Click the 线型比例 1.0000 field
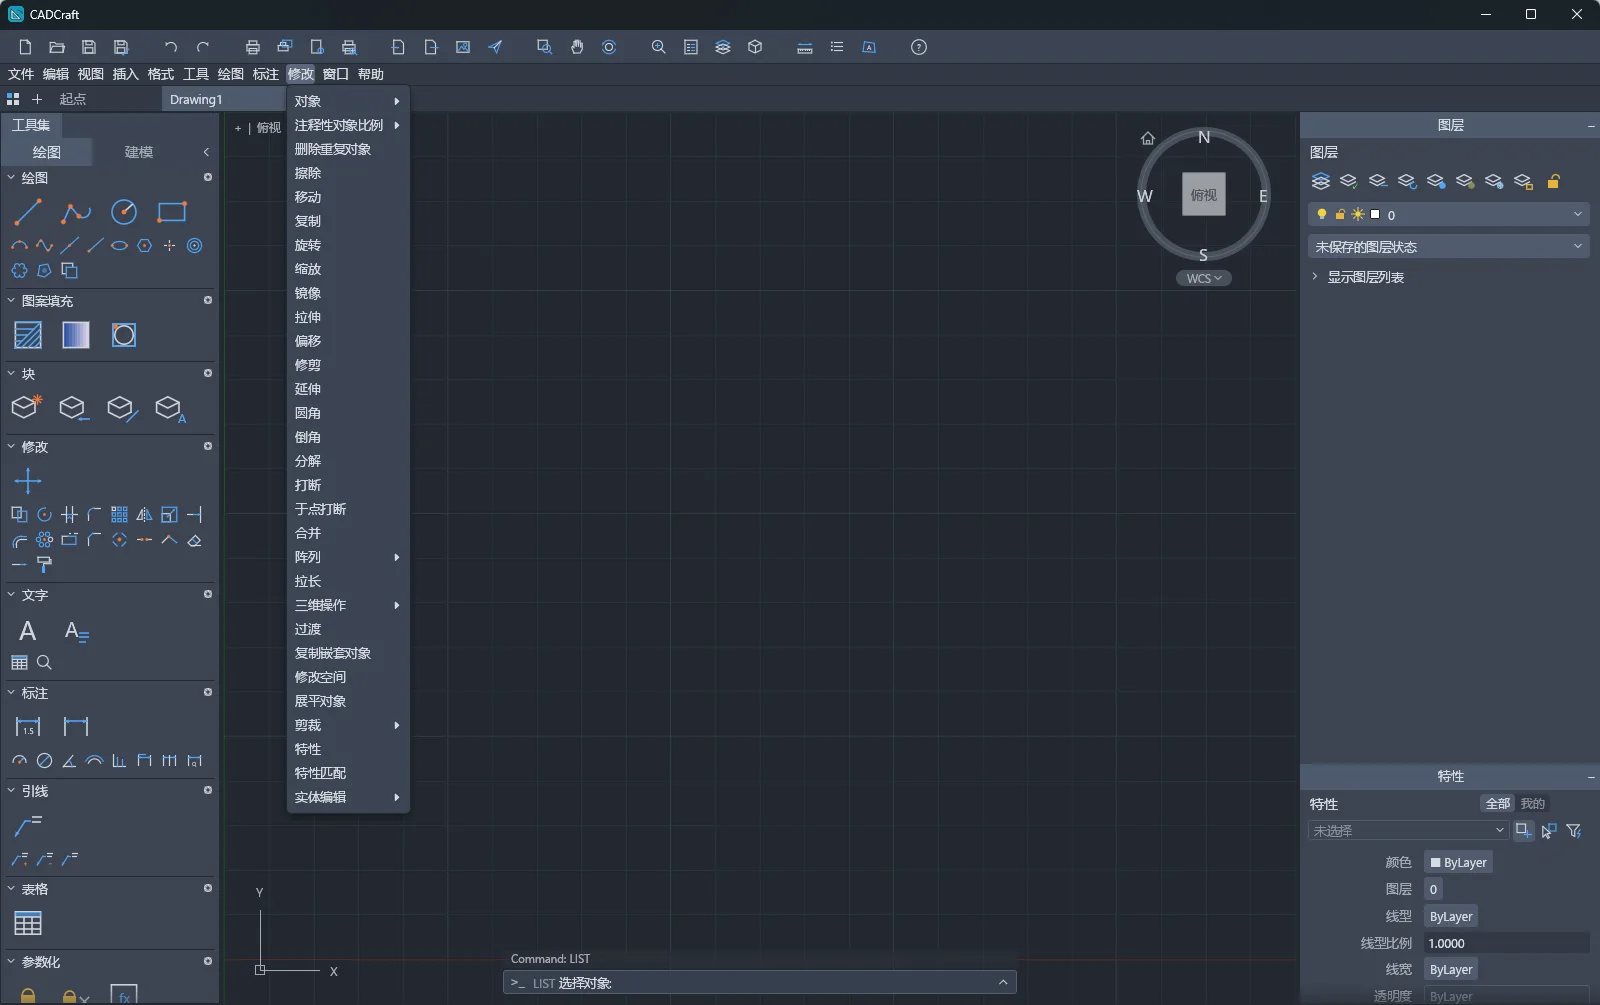This screenshot has width=1600, height=1005. pos(1506,943)
